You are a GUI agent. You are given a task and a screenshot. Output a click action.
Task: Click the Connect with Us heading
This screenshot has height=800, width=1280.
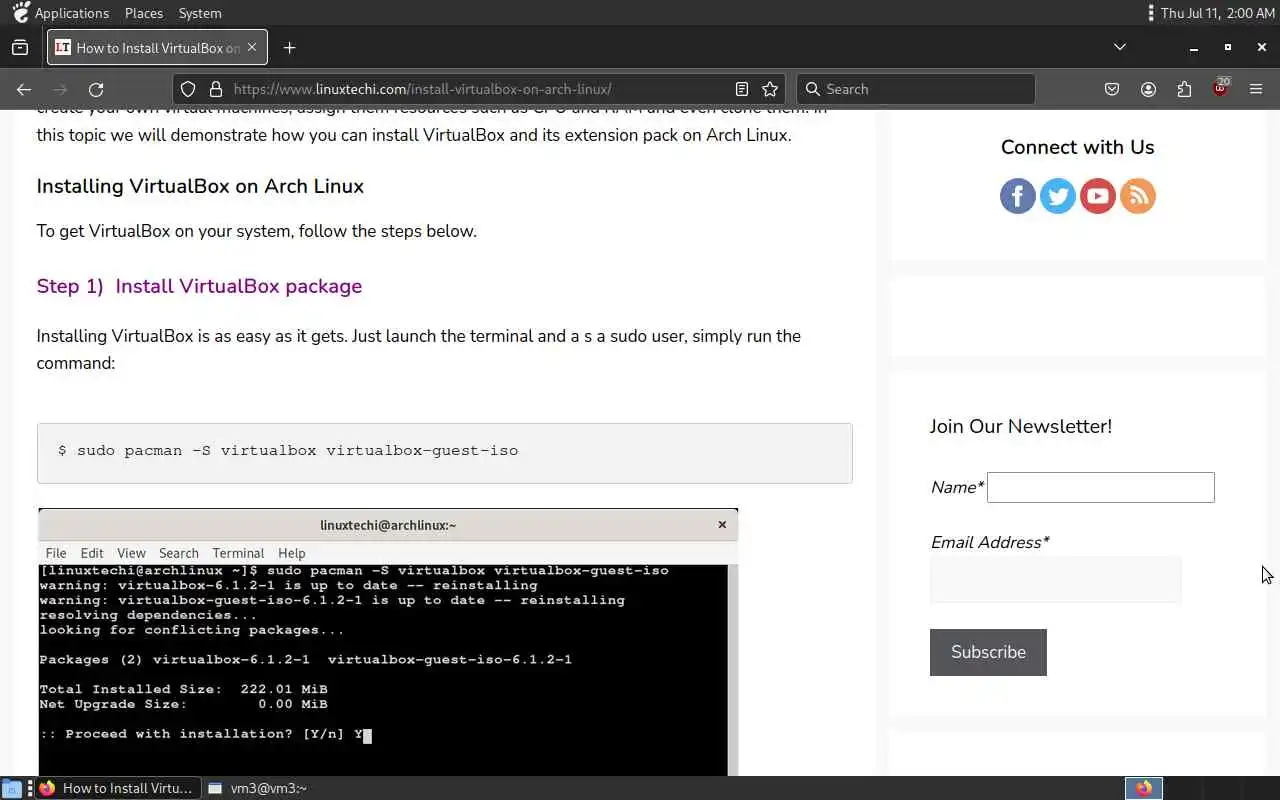(1077, 147)
